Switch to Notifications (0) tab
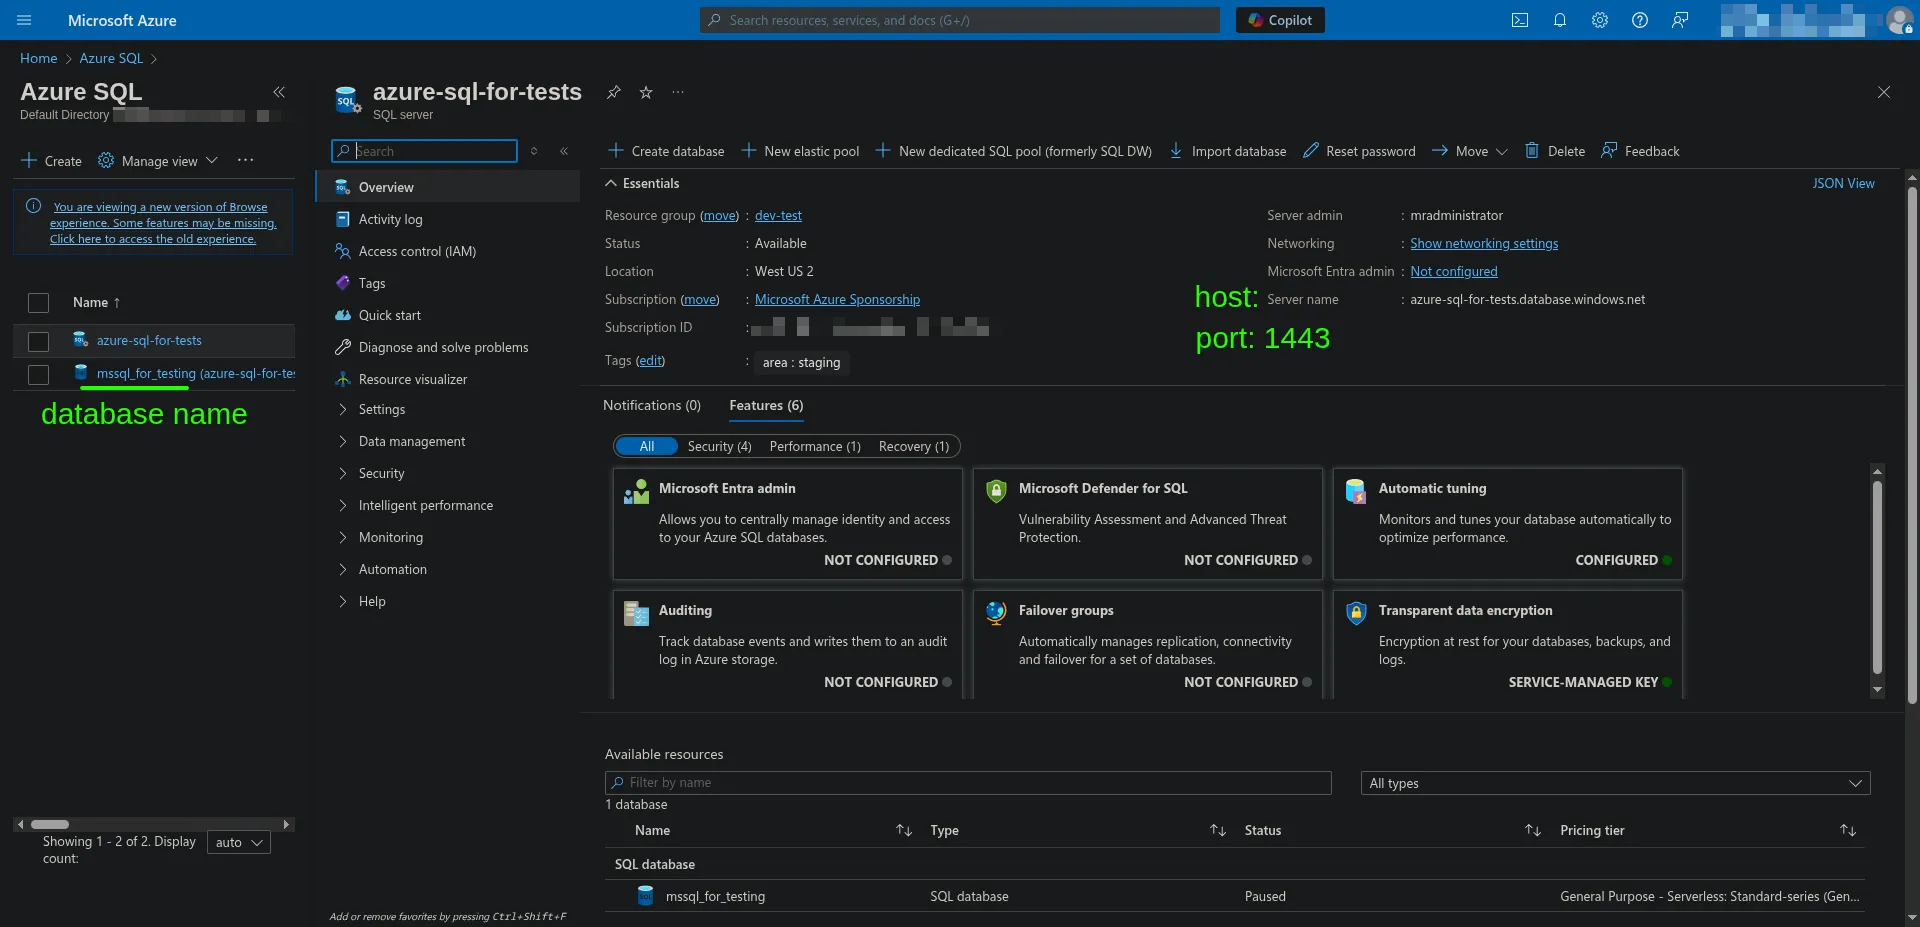This screenshot has height=927, width=1920. point(652,405)
